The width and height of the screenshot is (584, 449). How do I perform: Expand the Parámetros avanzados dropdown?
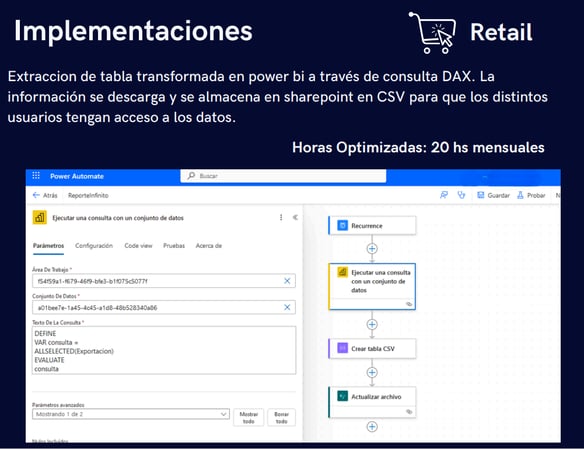click(131, 414)
